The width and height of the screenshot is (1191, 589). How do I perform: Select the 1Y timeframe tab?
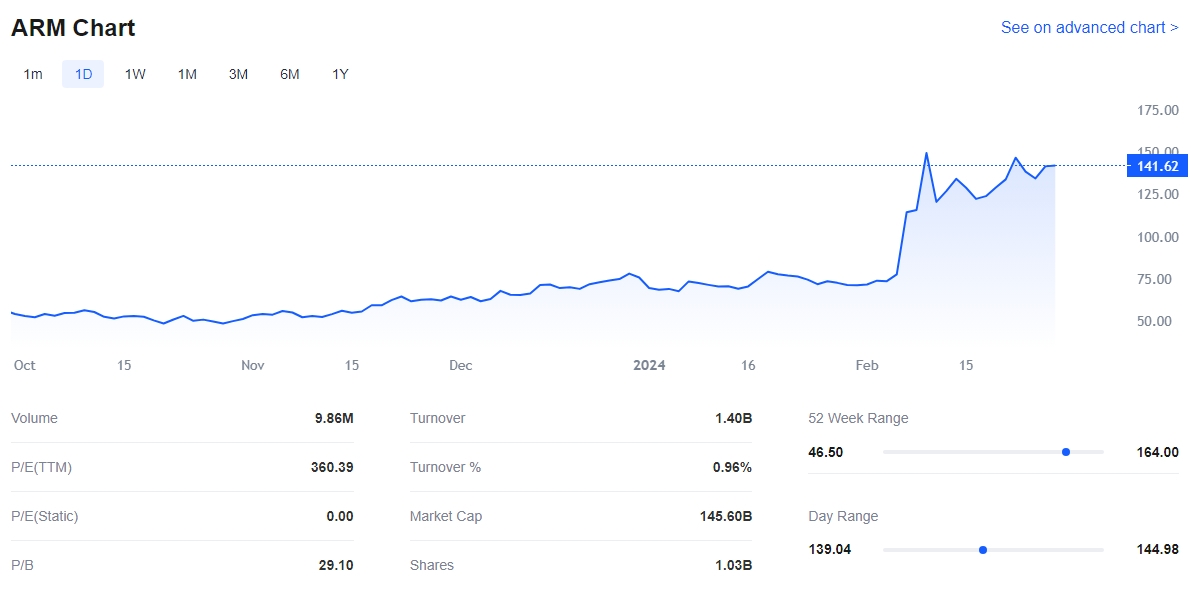tap(340, 74)
